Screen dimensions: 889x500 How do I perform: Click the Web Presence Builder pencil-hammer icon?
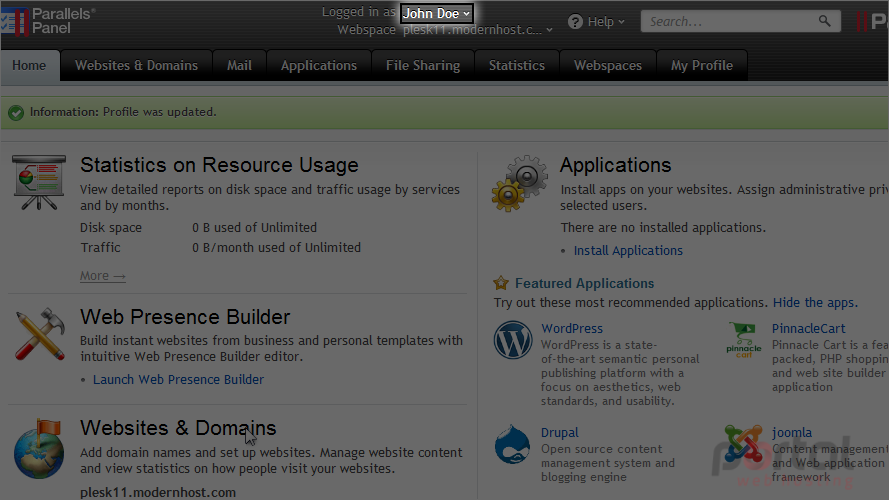[x=39, y=334]
